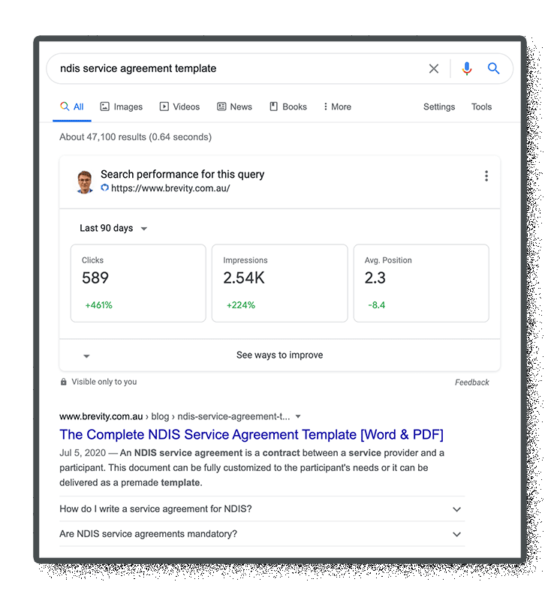Open The Complete NDIS Service Agreement Template result
The image size is (560, 600).
(x=251, y=435)
